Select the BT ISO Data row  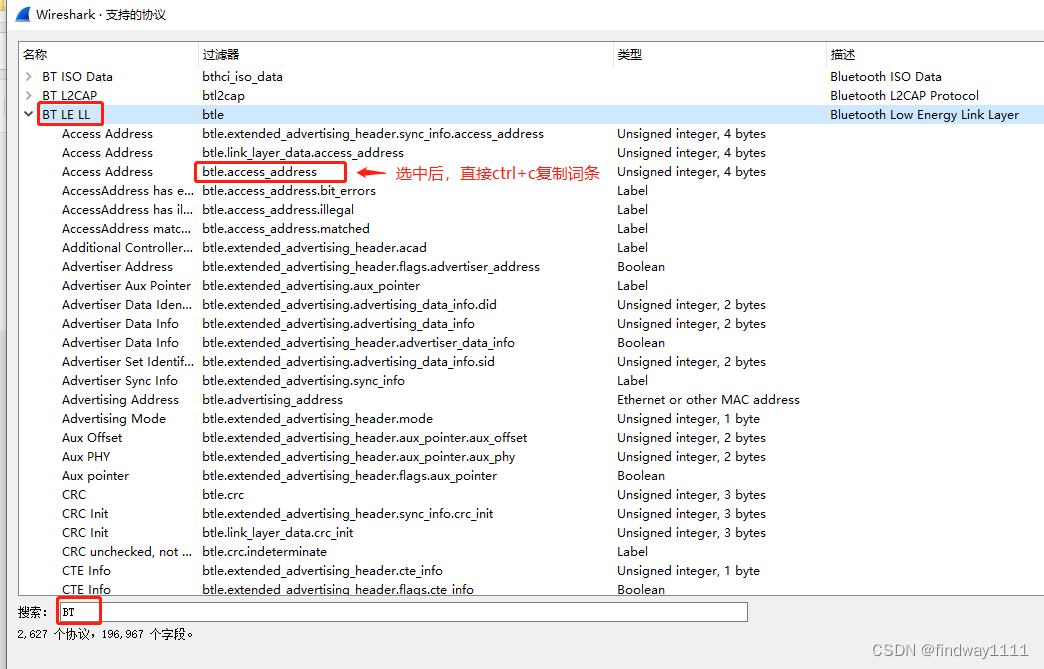pos(531,77)
